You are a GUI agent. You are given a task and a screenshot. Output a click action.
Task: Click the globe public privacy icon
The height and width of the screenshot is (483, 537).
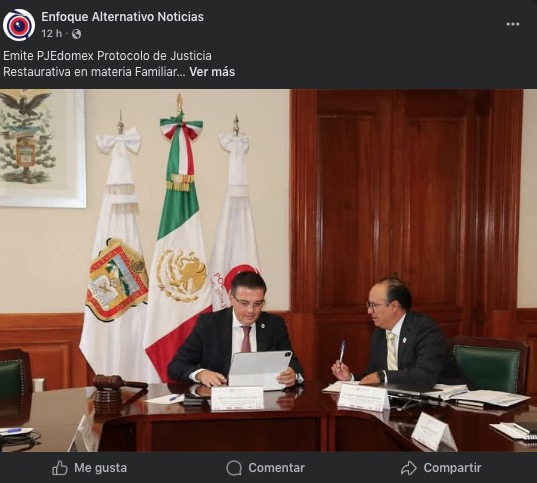76,34
